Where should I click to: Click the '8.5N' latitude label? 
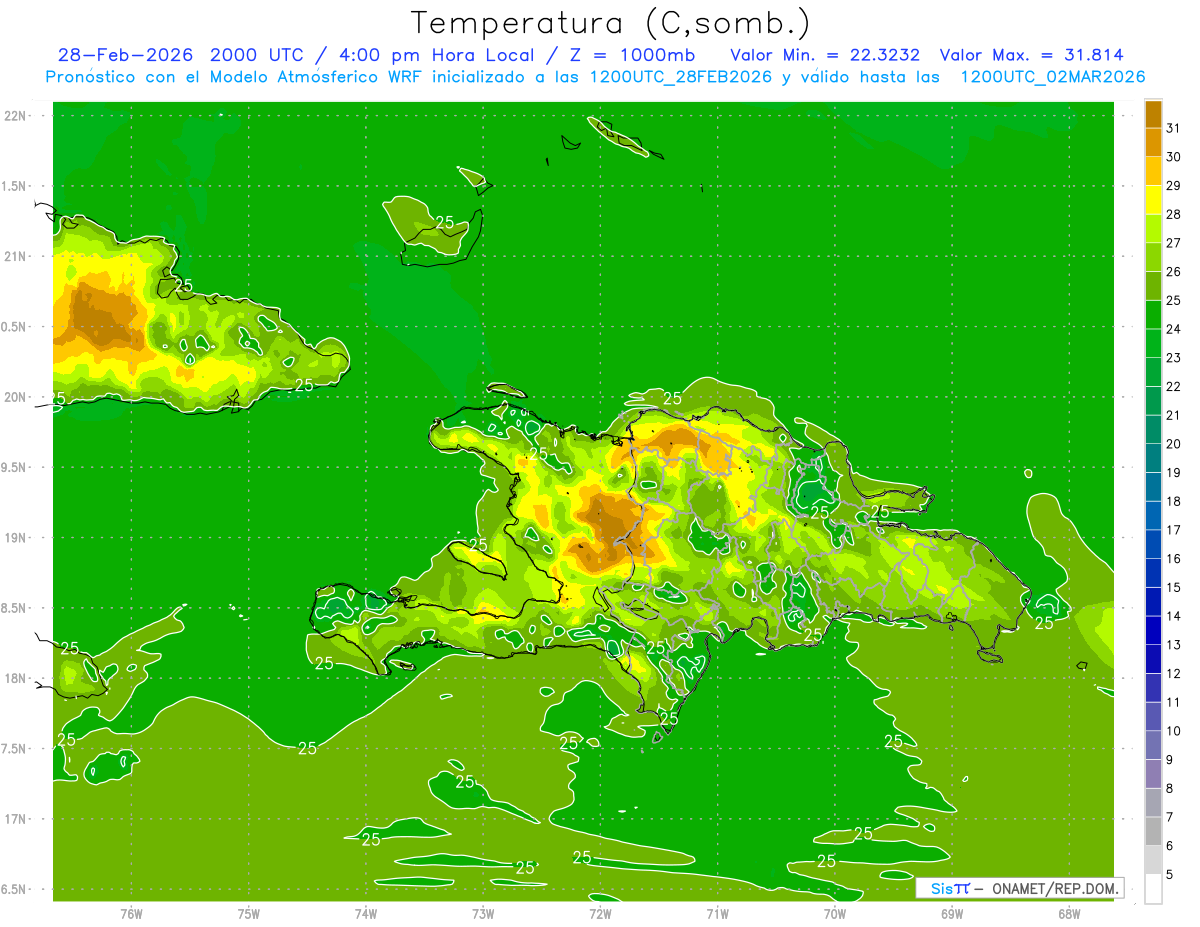pyautogui.click(x=15, y=608)
